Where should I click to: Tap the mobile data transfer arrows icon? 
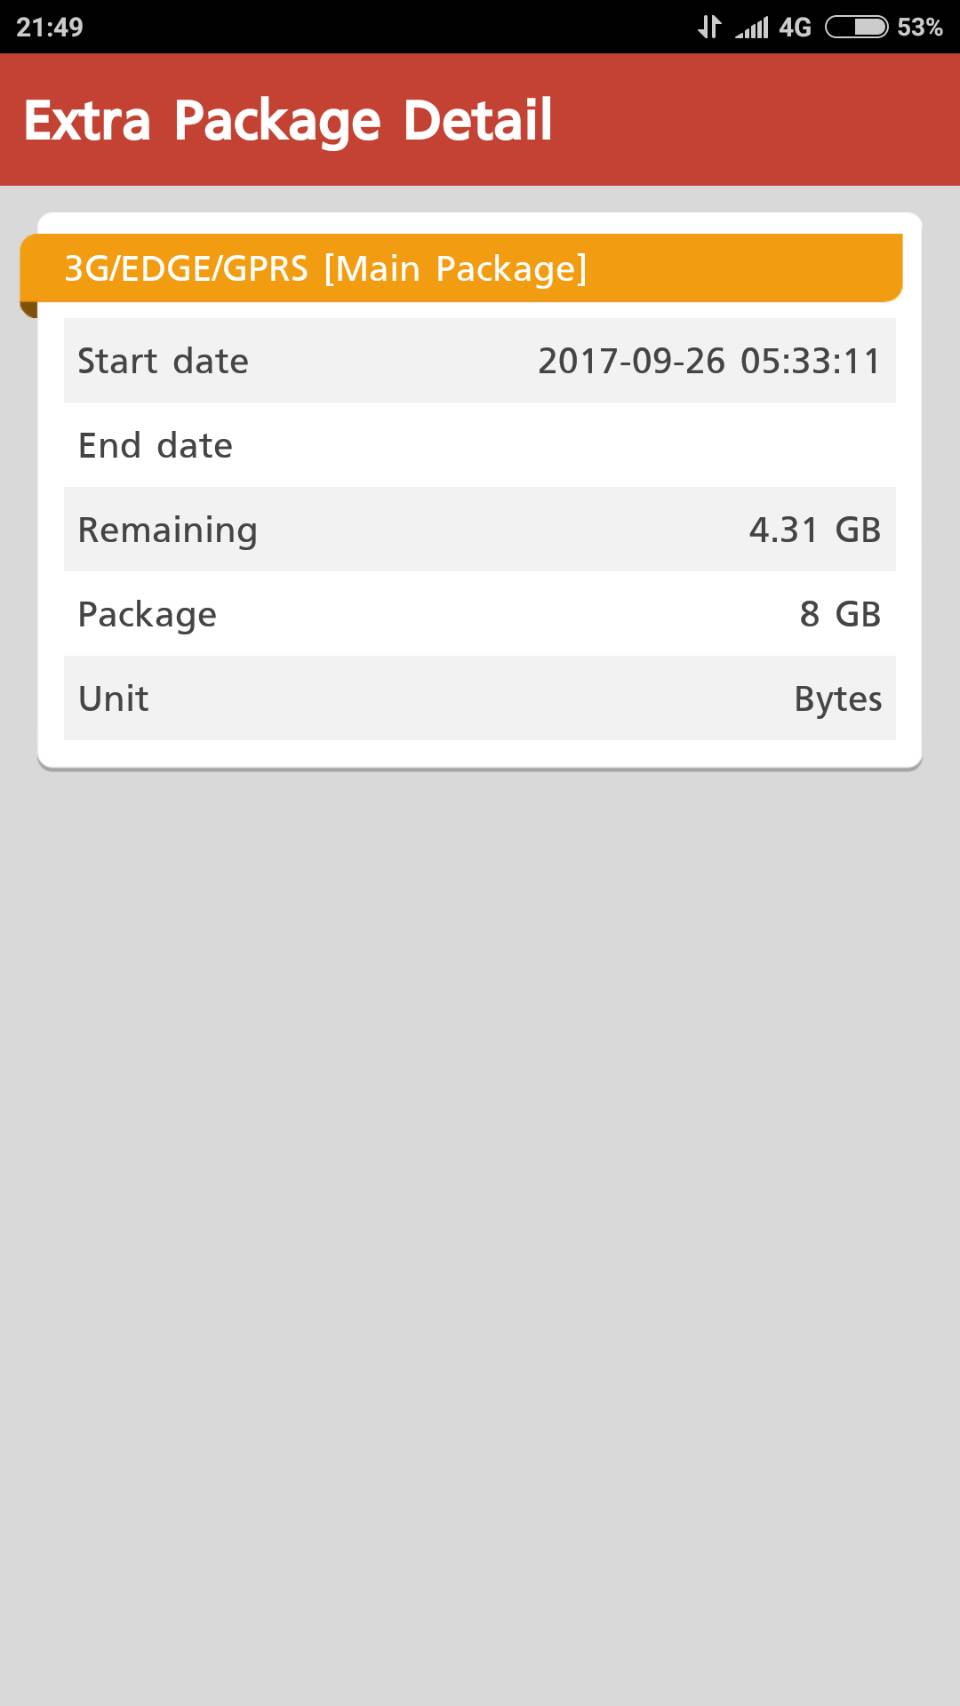[x=709, y=27]
